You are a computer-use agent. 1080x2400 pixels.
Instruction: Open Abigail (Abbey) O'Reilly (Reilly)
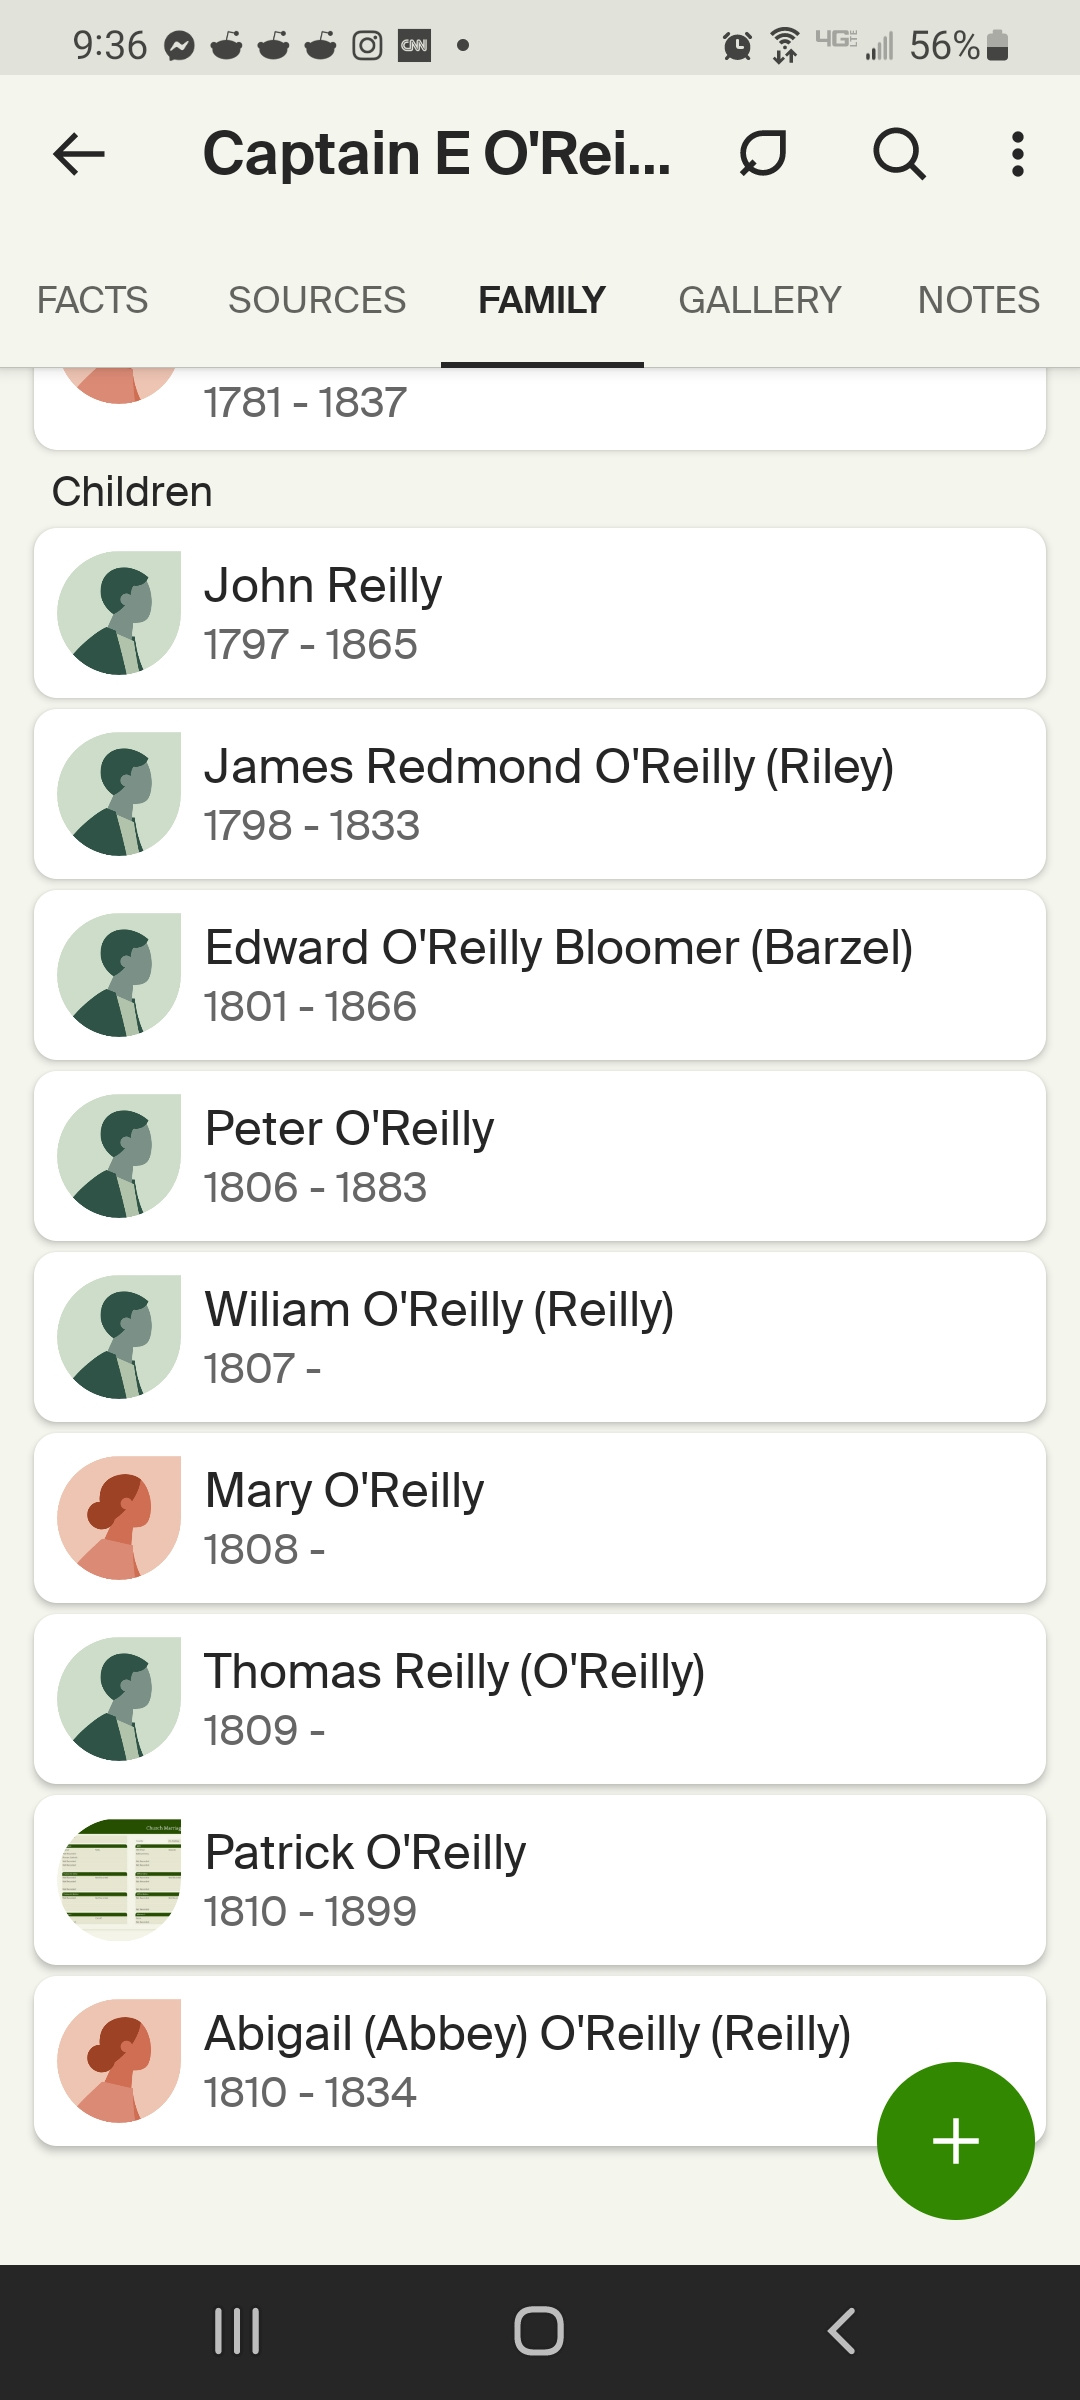tap(540, 2061)
